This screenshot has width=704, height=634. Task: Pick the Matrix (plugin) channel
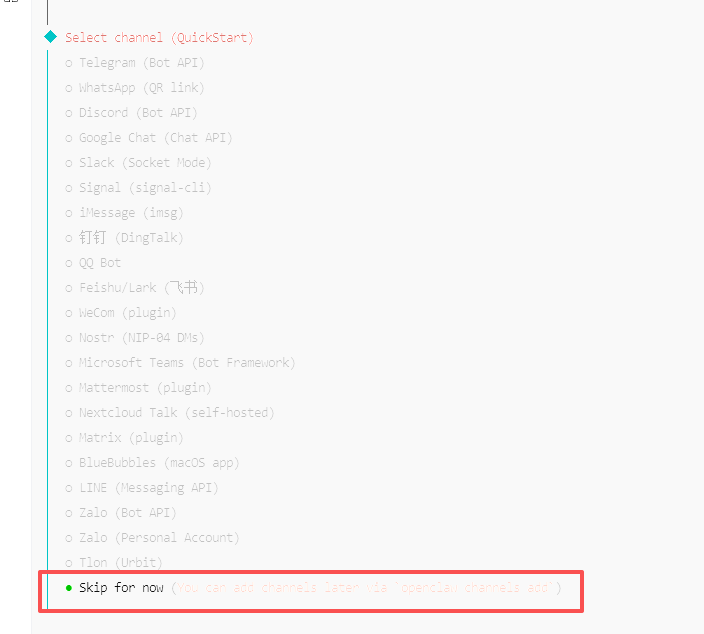pos(131,438)
